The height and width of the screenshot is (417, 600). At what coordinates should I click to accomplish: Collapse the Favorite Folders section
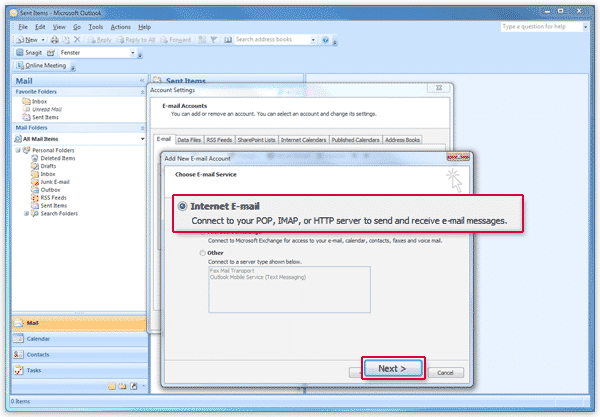(x=142, y=92)
